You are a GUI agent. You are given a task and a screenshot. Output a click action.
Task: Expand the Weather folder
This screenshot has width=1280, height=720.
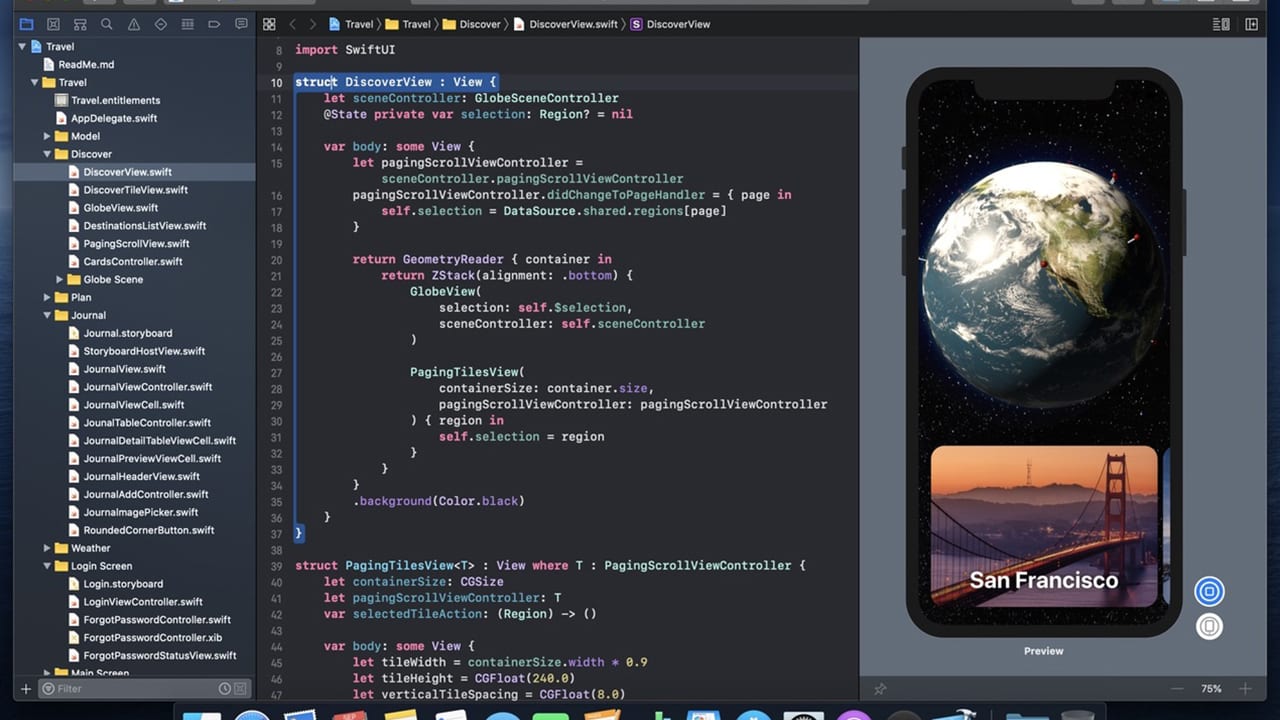pyautogui.click(x=47, y=548)
